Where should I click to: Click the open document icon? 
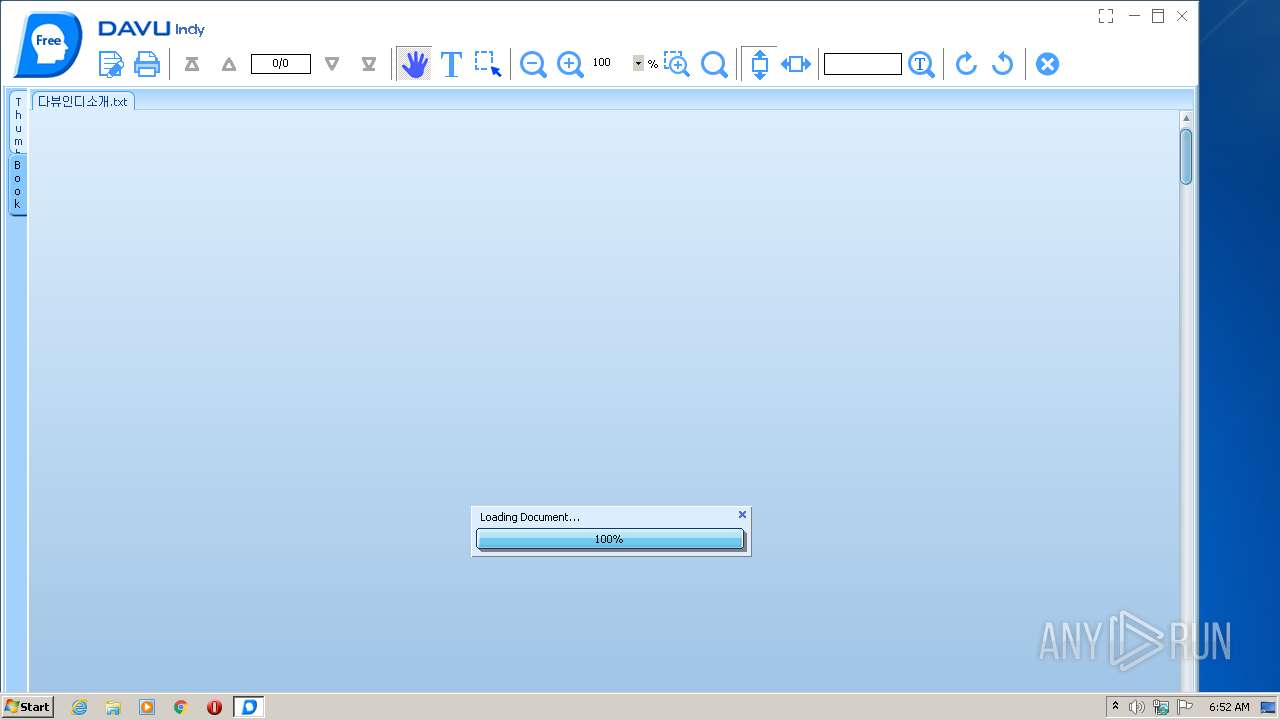pyautogui.click(x=111, y=64)
